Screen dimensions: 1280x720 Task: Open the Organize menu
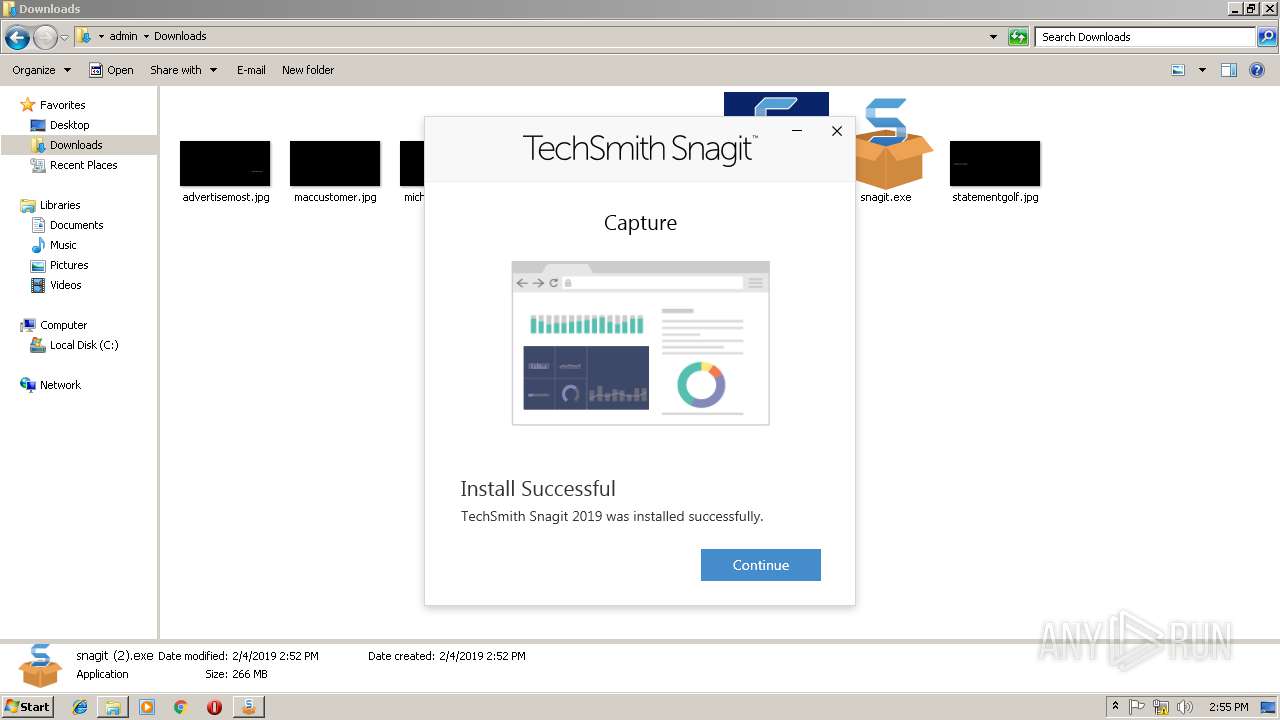click(x=42, y=70)
